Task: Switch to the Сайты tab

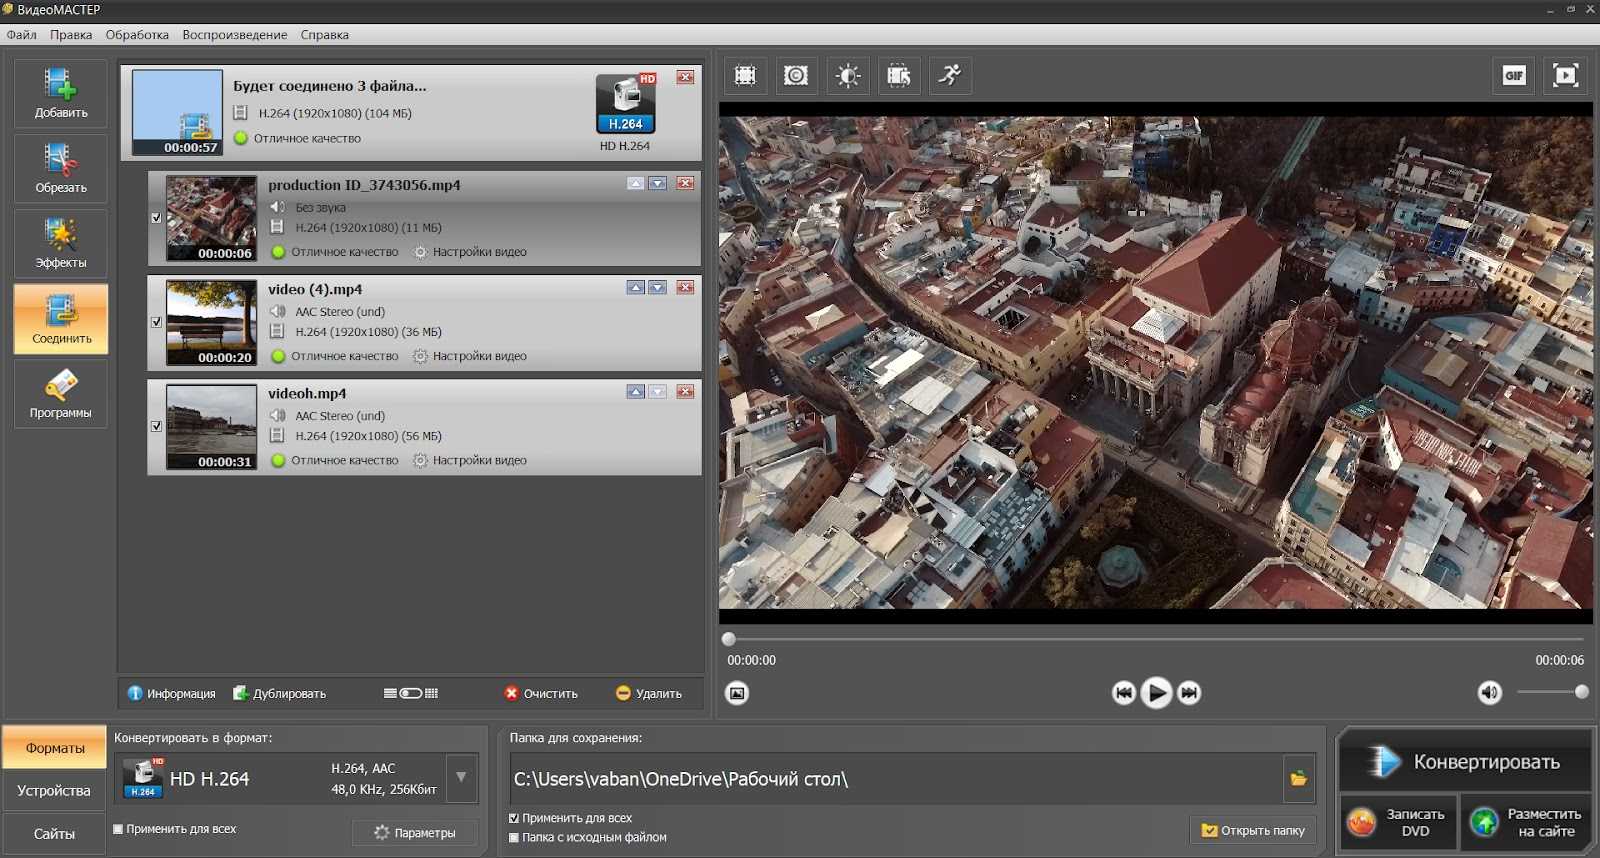Action: pyautogui.click(x=55, y=834)
